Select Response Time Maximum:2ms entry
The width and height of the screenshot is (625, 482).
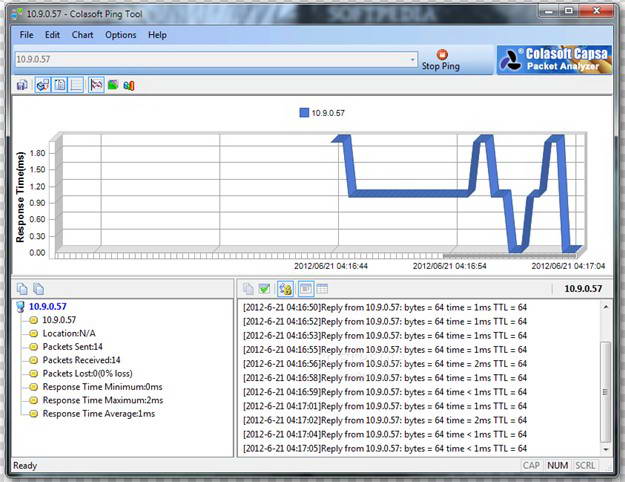tap(103, 400)
